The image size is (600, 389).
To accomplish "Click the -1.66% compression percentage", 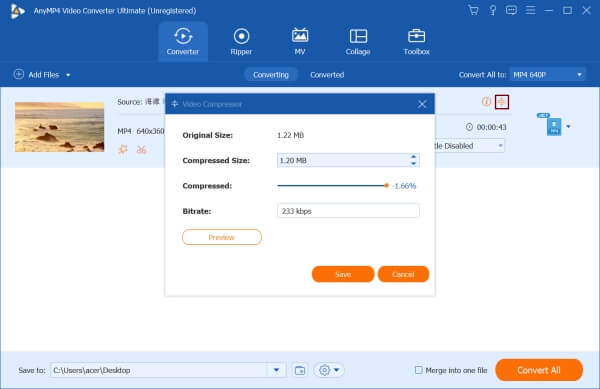I will coord(404,186).
